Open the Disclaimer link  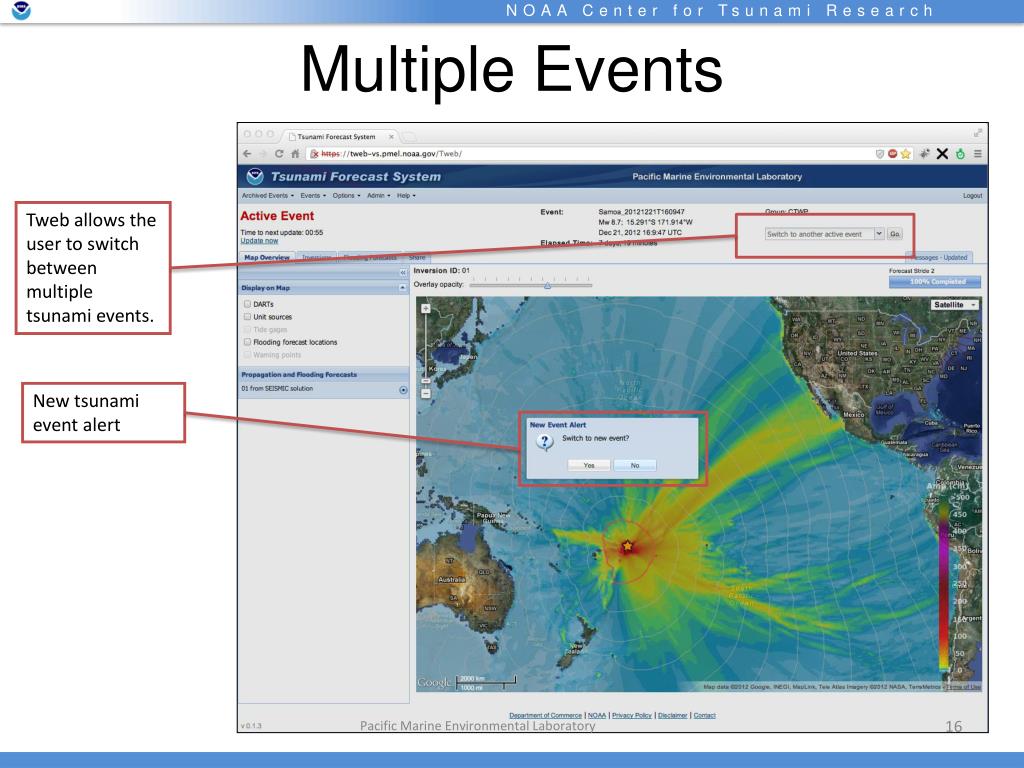pos(672,715)
